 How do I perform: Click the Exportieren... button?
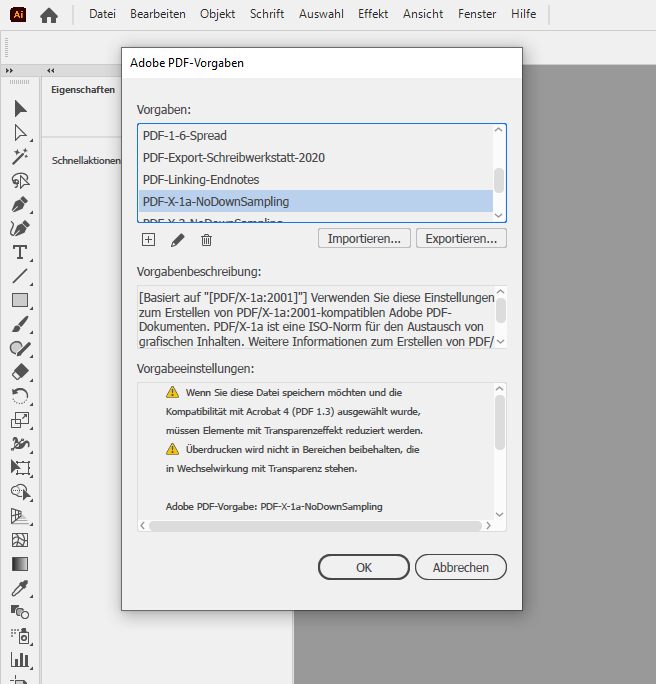[x=461, y=239]
